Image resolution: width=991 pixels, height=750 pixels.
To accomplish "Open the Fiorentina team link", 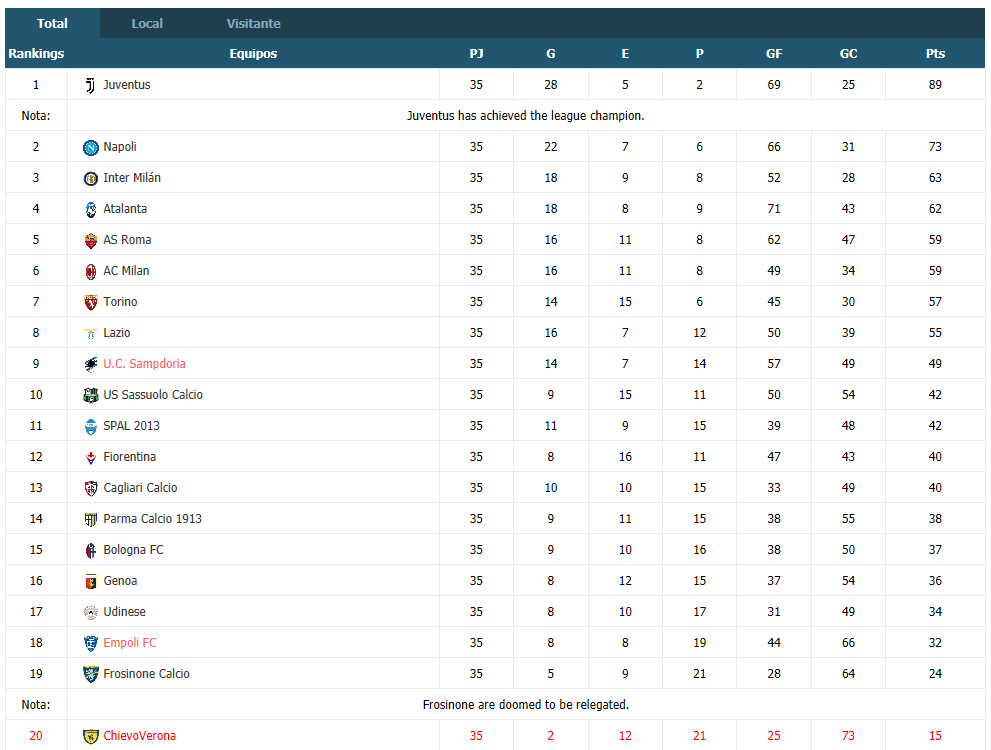I will (x=130, y=456).
